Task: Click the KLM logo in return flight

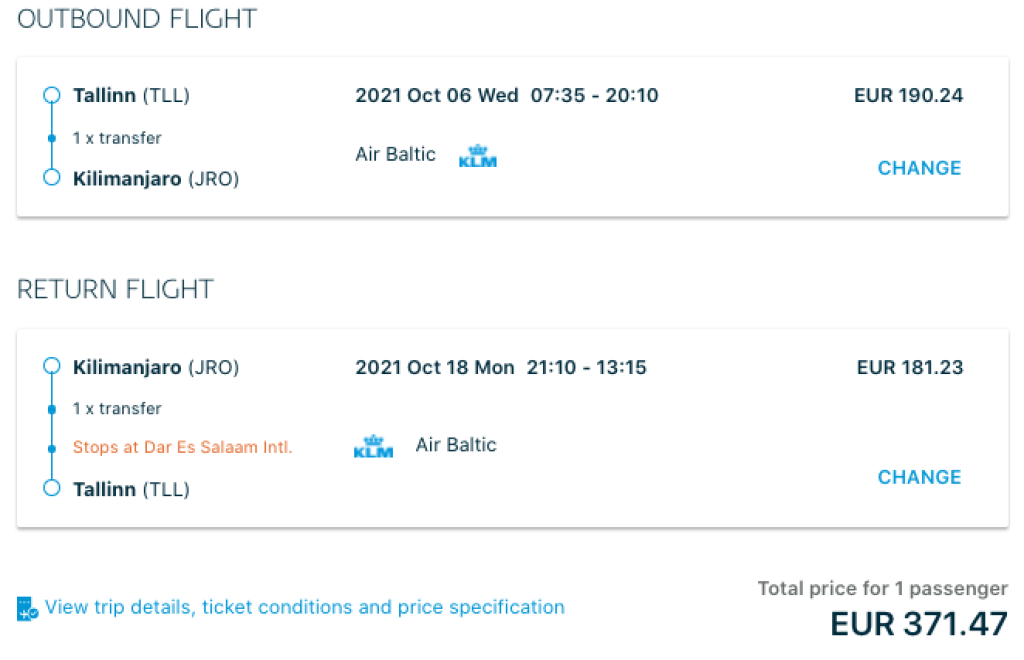Action: 373,446
